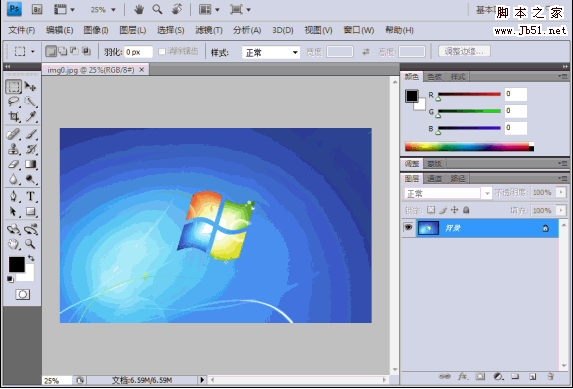Select the Crop tool
573x389 pixels.
coord(14,117)
